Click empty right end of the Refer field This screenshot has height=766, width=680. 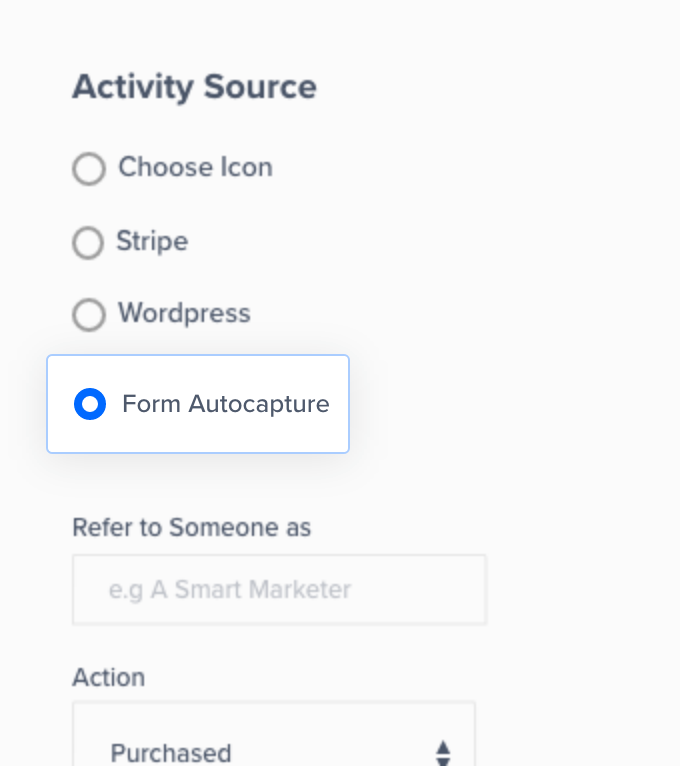(x=450, y=590)
